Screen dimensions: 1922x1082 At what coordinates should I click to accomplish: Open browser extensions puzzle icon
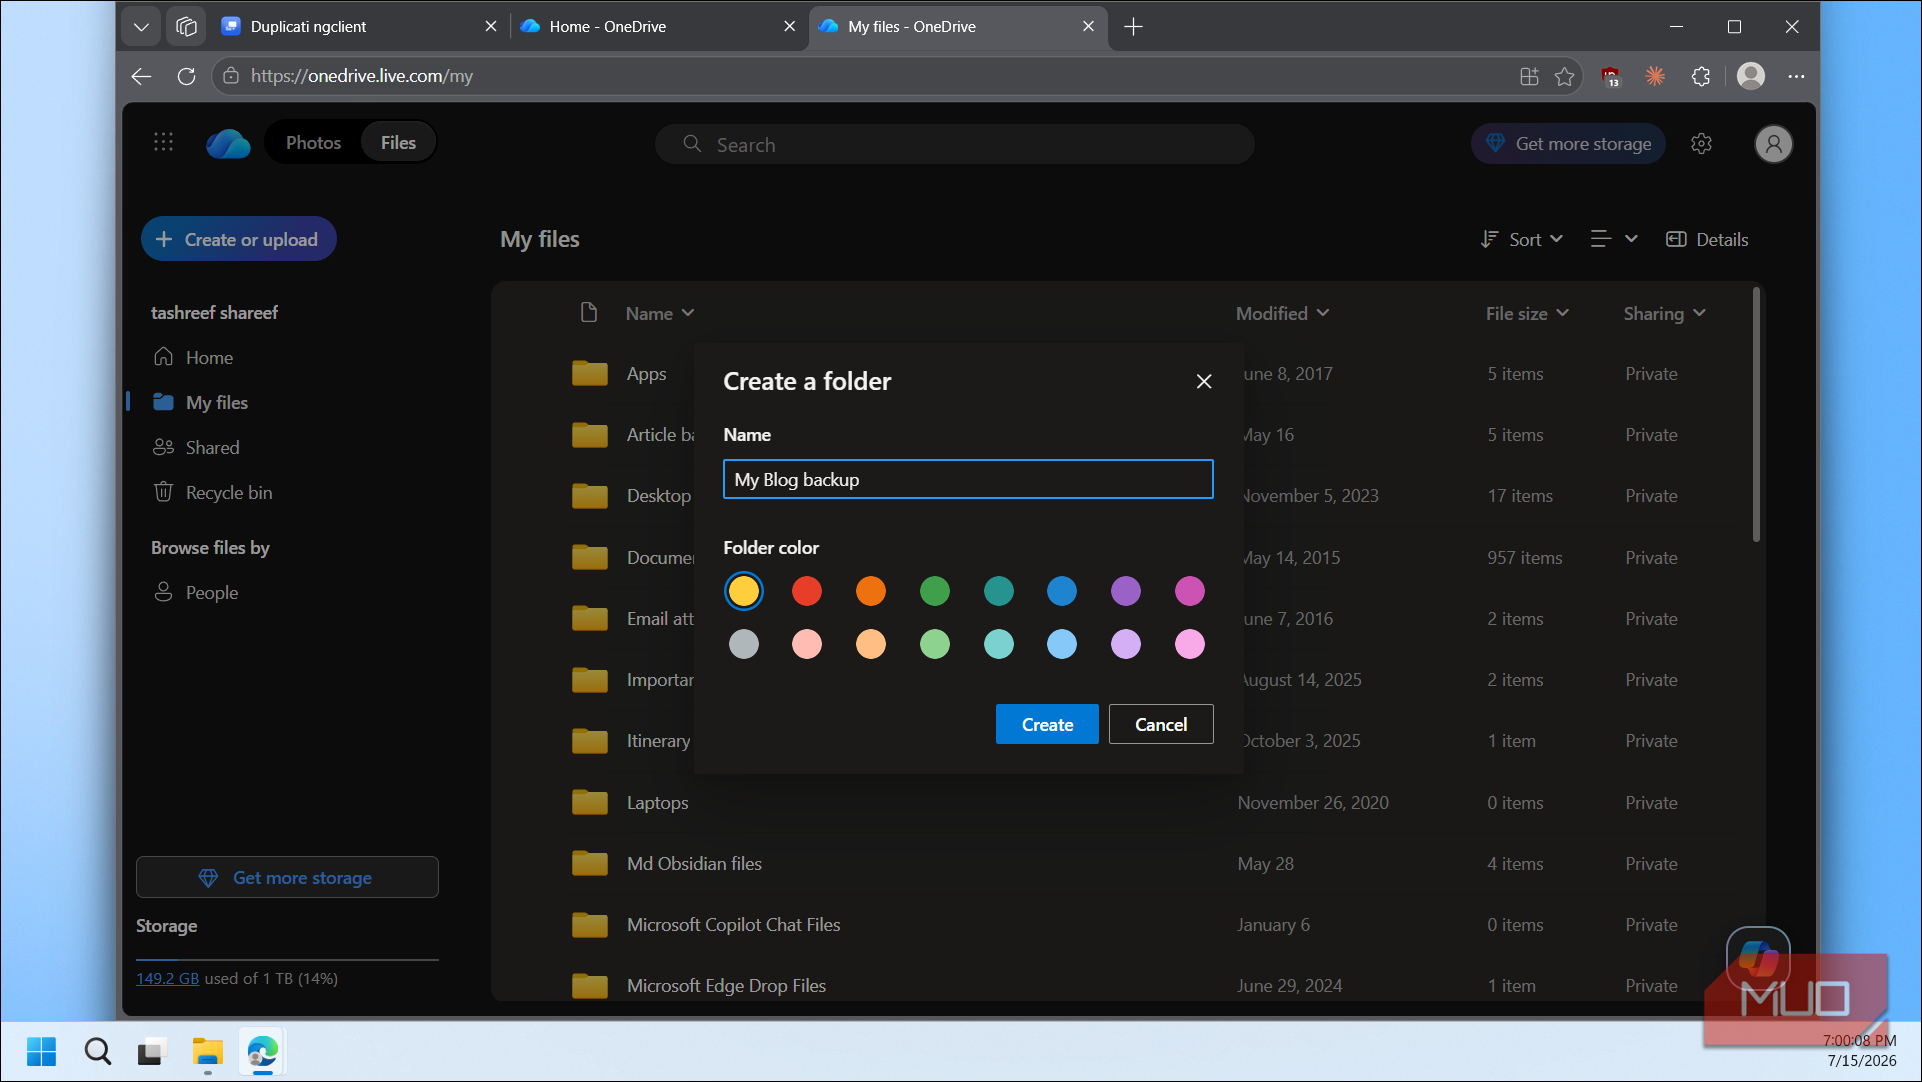[1701, 76]
